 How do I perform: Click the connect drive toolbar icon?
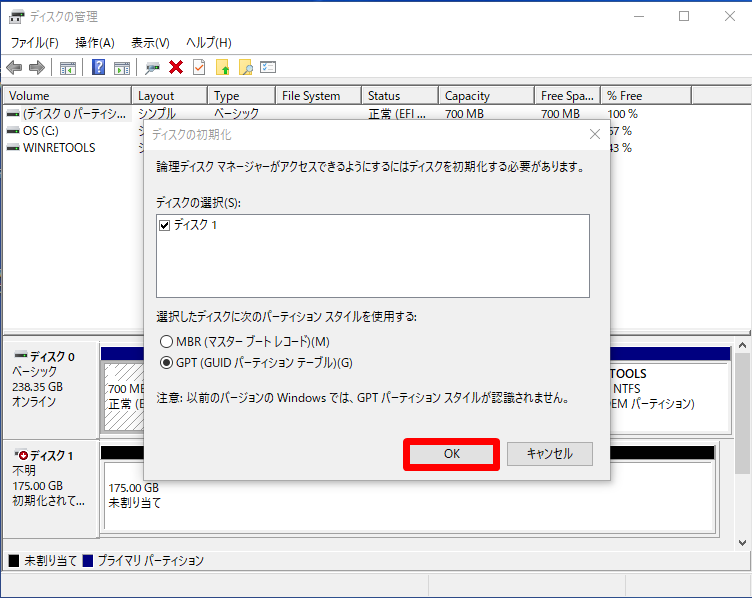(x=153, y=67)
